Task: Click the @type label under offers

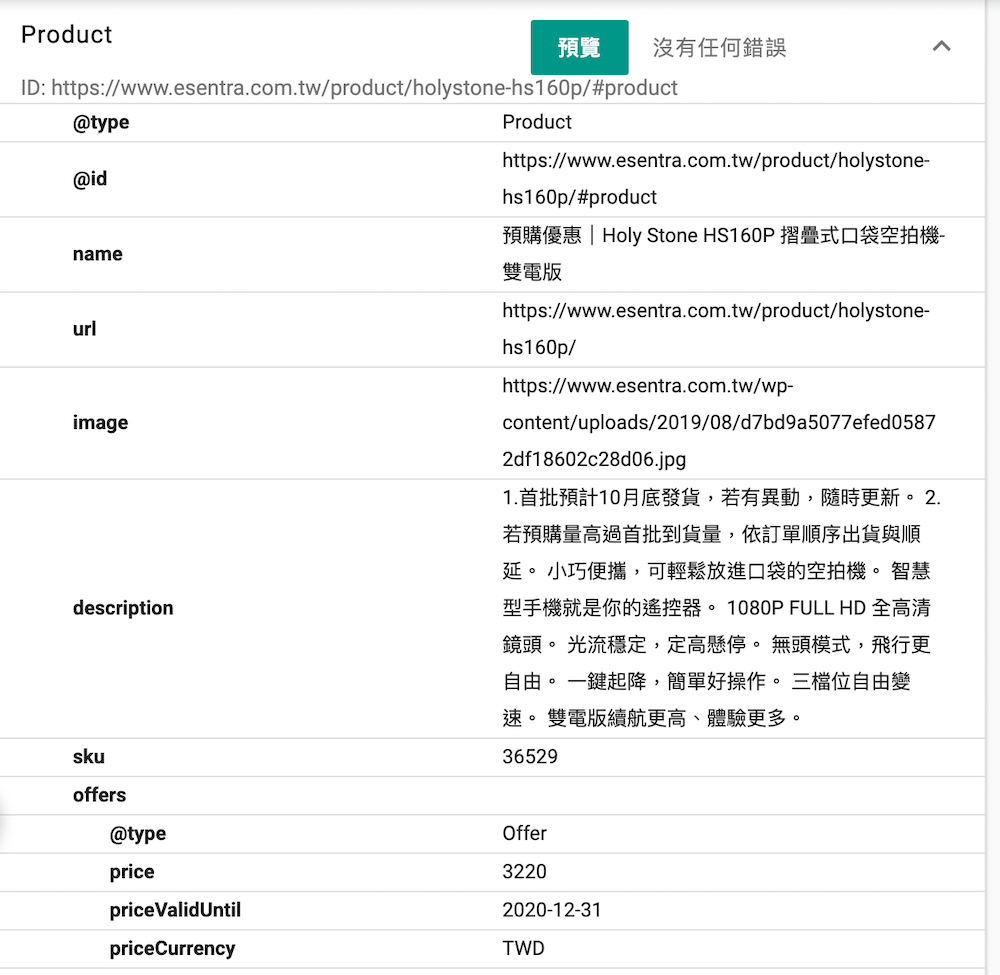Action: pyautogui.click(x=138, y=834)
